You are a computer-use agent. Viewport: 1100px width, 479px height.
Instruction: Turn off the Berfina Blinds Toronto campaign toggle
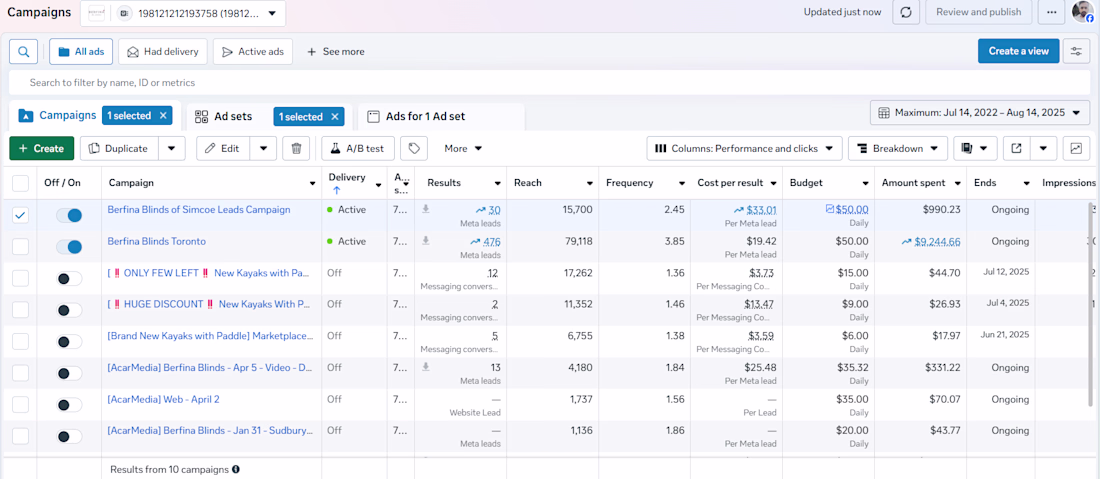click(69, 247)
